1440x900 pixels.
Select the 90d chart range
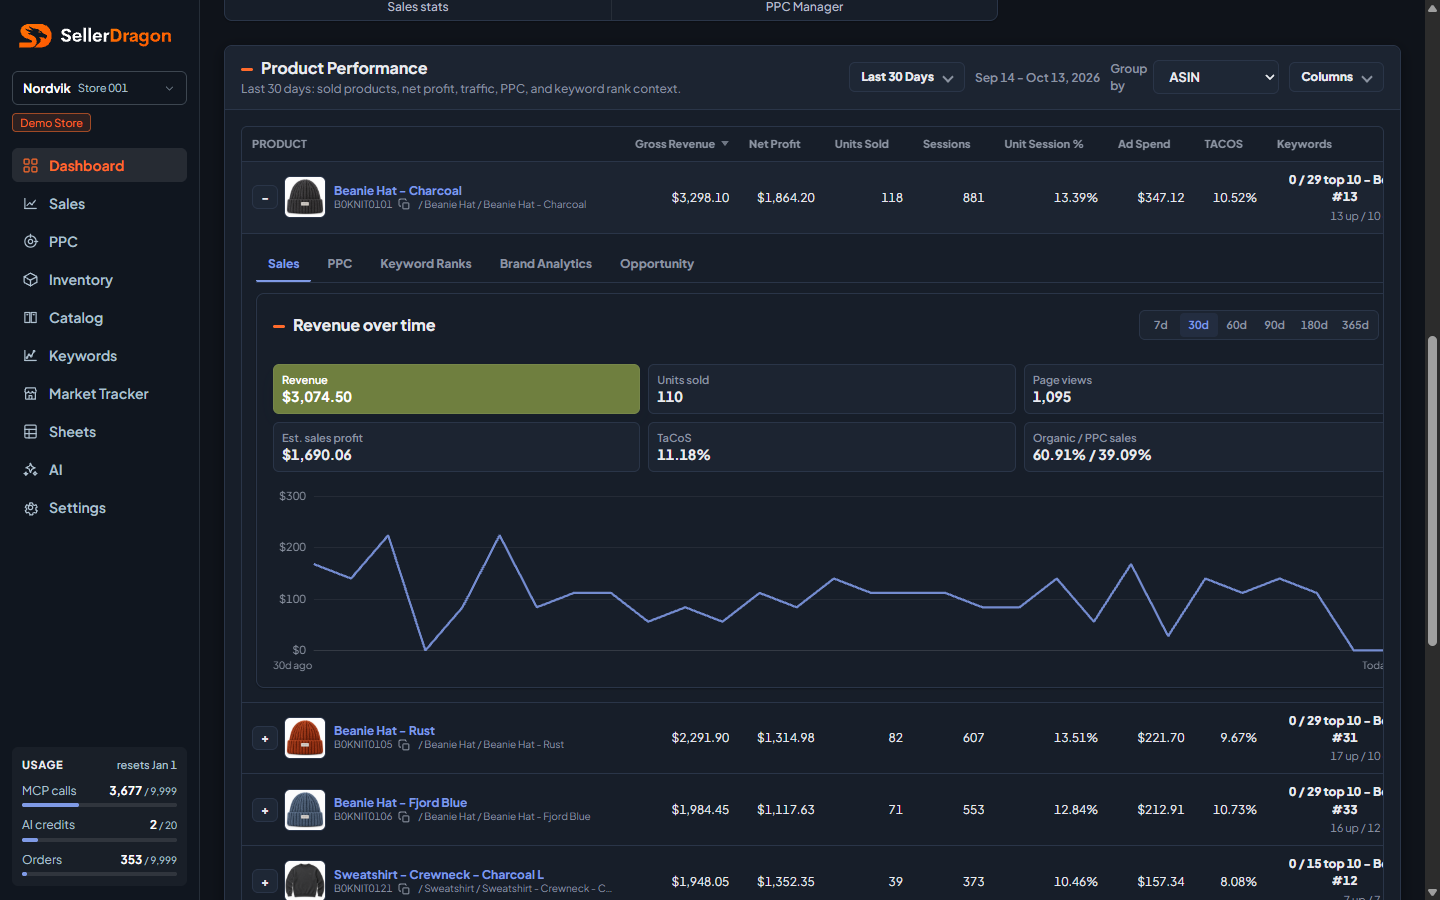[x=1274, y=325]
